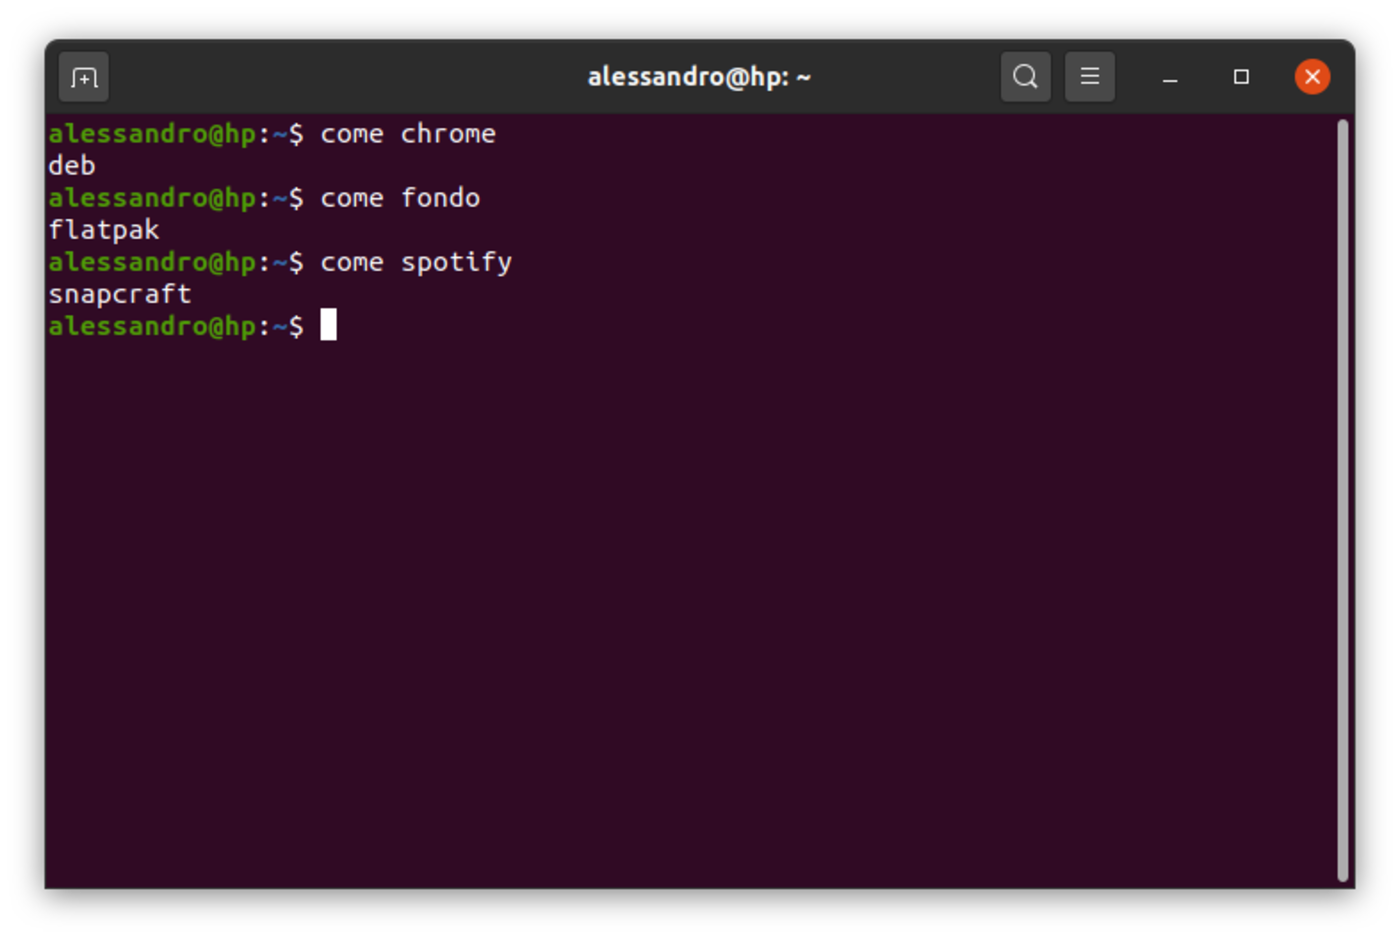
Task: Click the green prompt before "come fondo"
Action: [152, 198]
